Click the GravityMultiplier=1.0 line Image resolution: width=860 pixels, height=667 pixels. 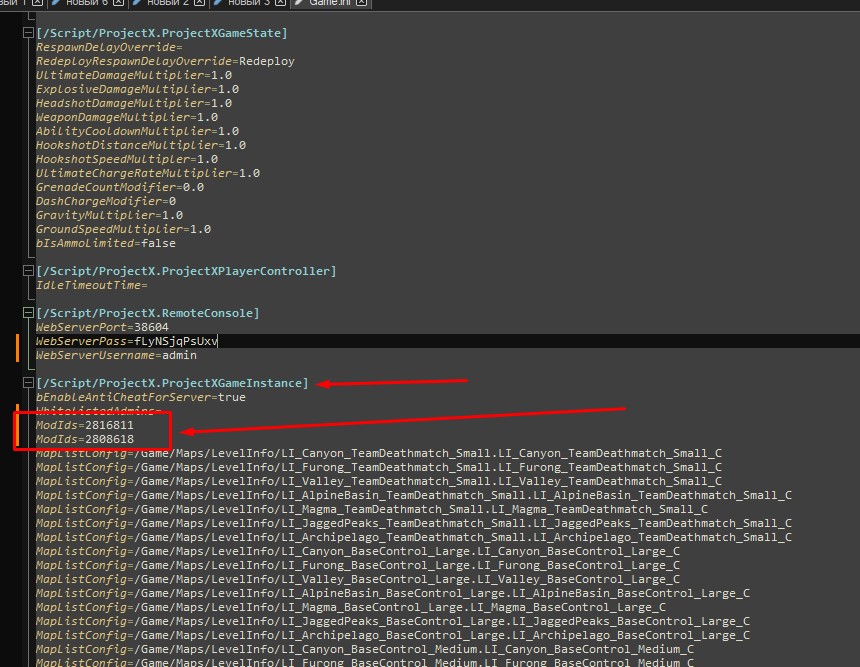109,215
